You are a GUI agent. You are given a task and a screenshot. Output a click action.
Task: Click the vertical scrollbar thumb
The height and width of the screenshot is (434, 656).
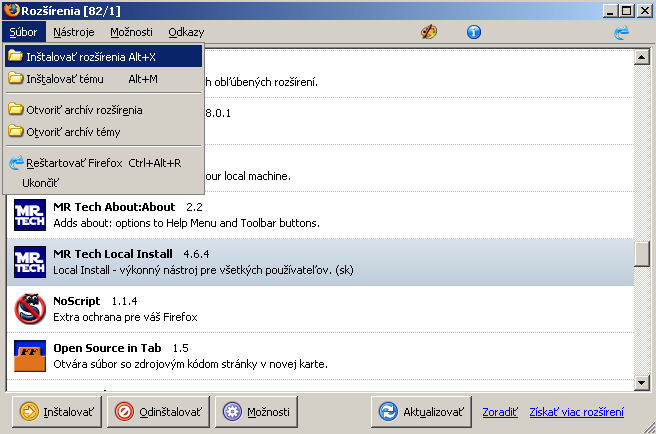click(642, 254)
